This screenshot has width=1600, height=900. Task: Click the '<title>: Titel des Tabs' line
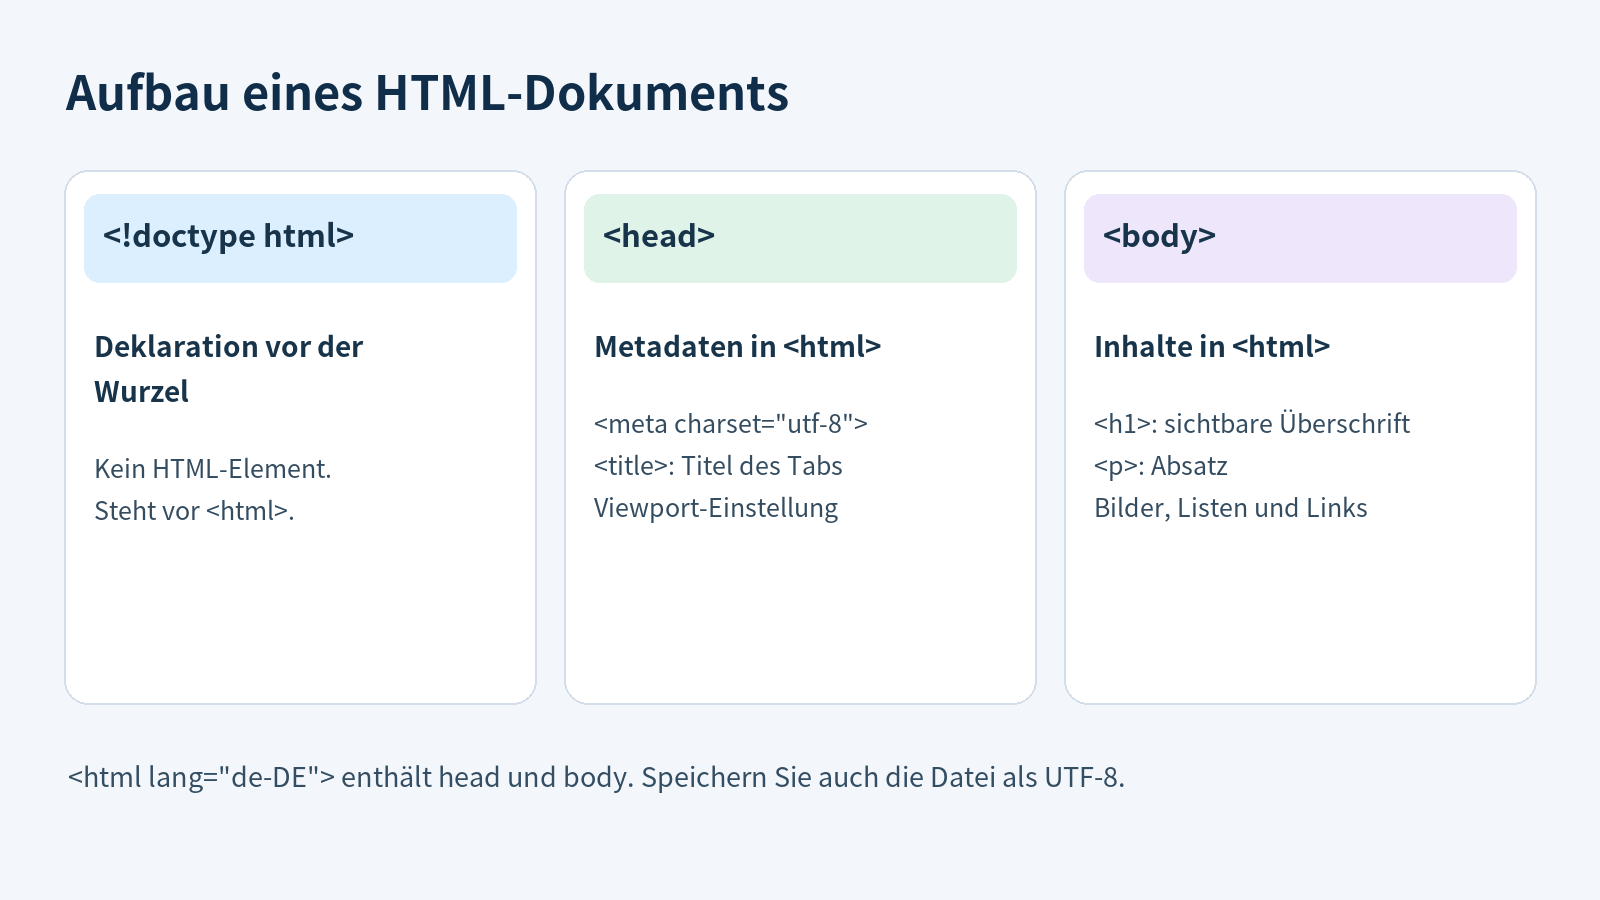point(718,466)
